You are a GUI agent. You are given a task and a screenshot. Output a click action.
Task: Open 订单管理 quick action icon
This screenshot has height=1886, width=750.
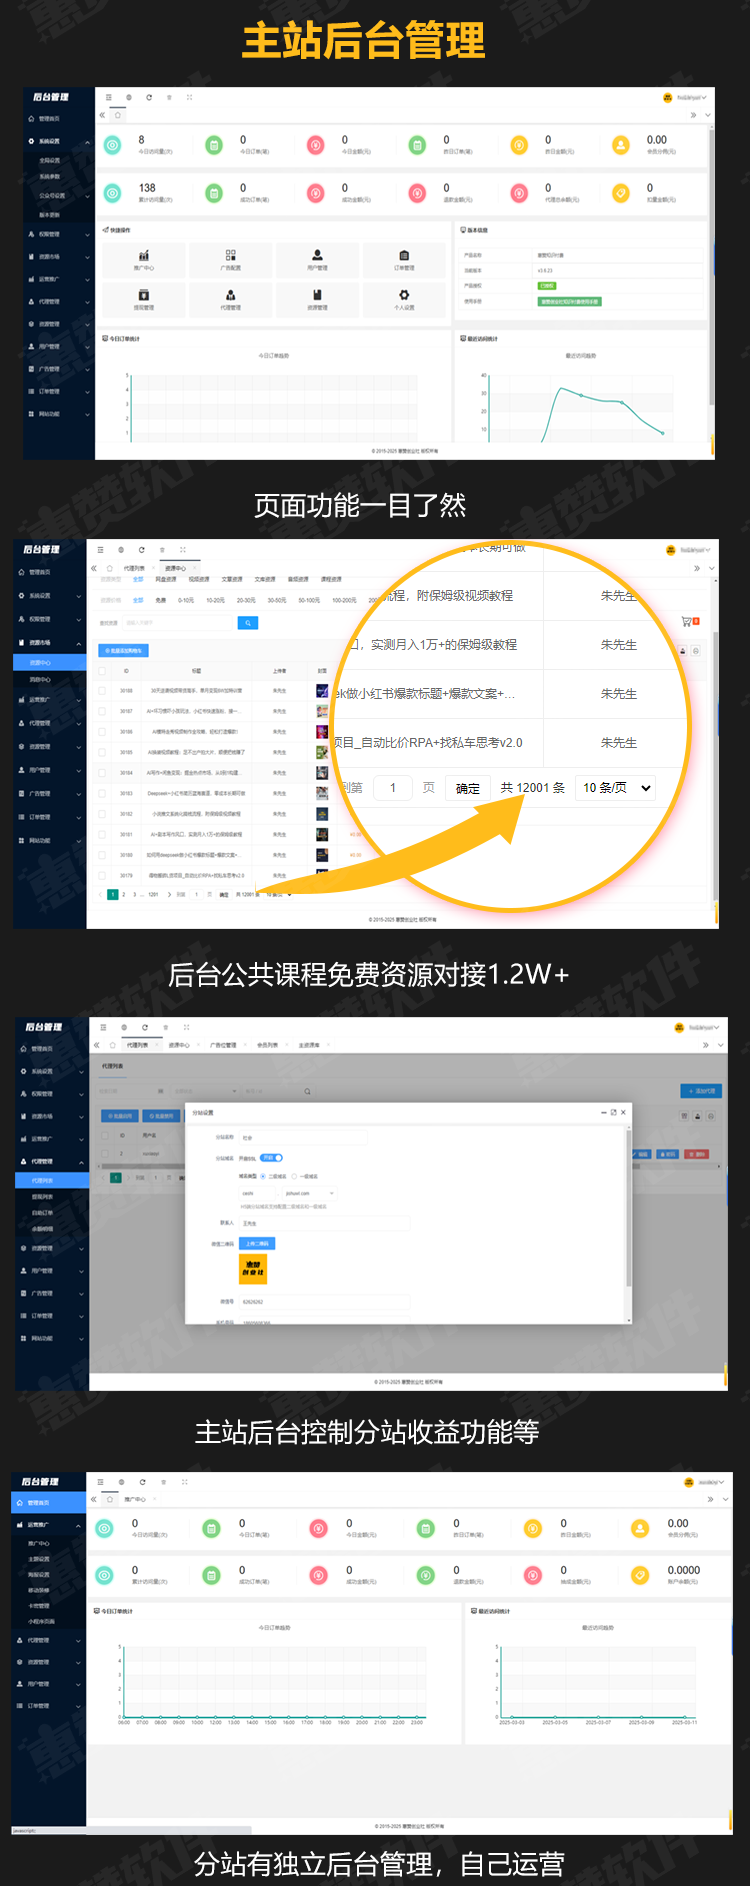point(404,257)
